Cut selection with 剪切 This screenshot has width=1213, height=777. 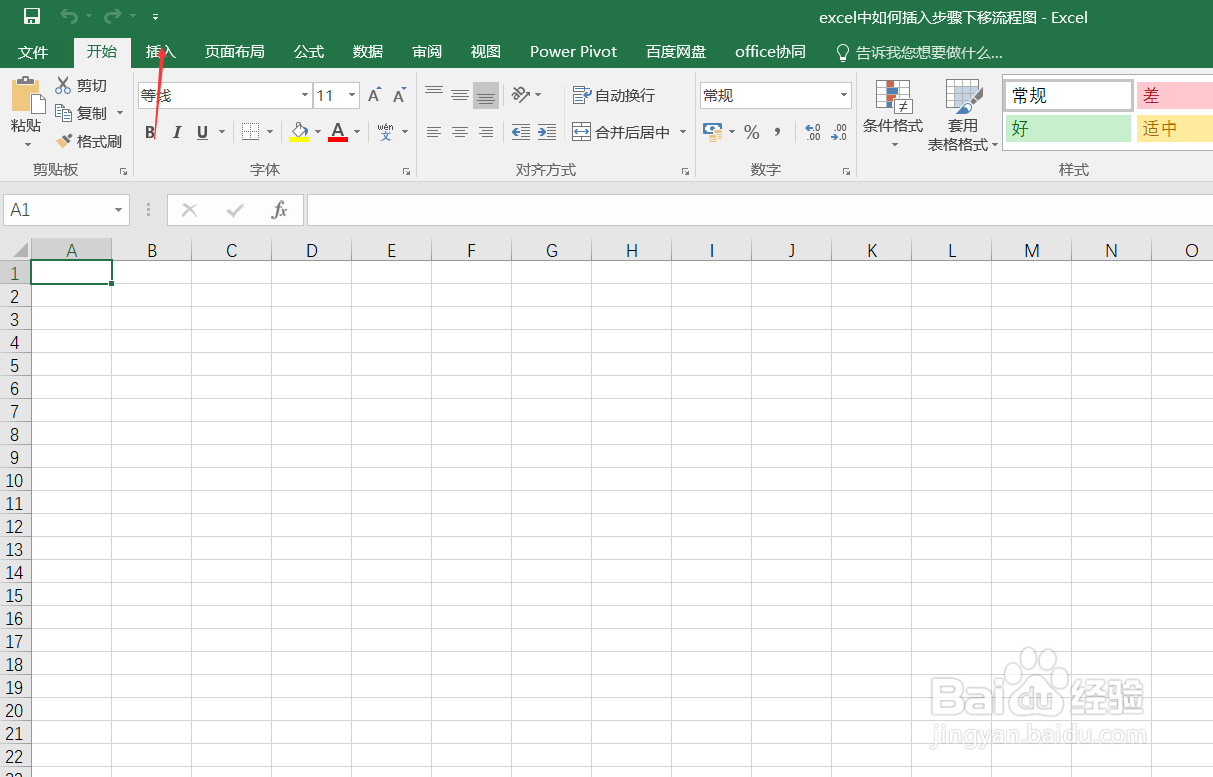pos(81,86)
